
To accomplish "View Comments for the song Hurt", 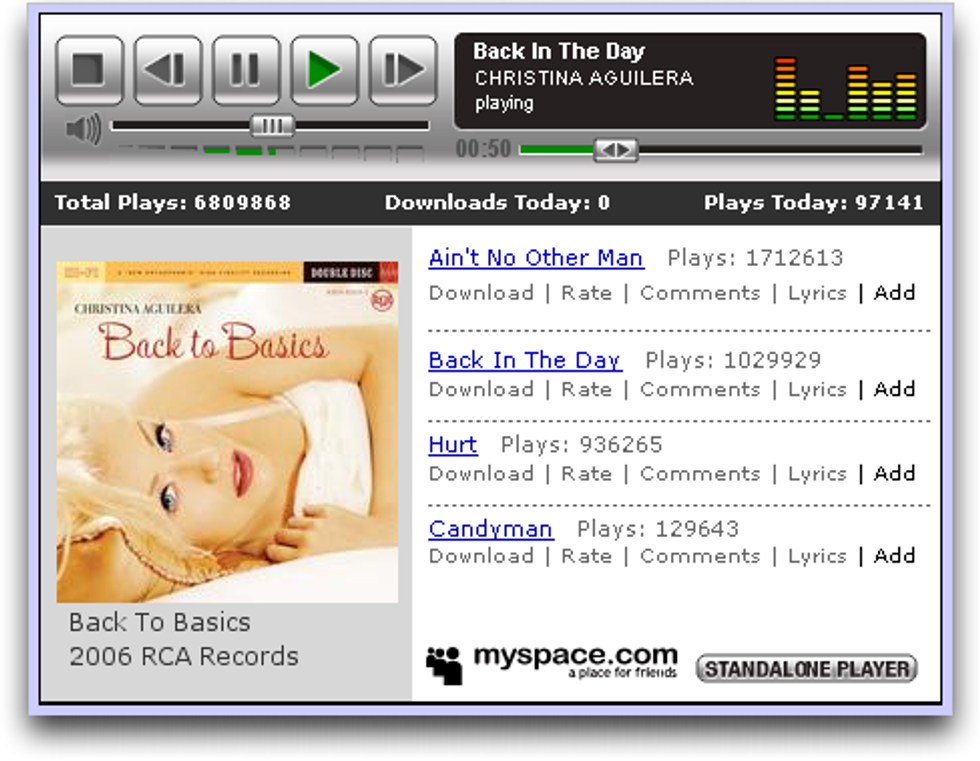I will tap(700, 473).
